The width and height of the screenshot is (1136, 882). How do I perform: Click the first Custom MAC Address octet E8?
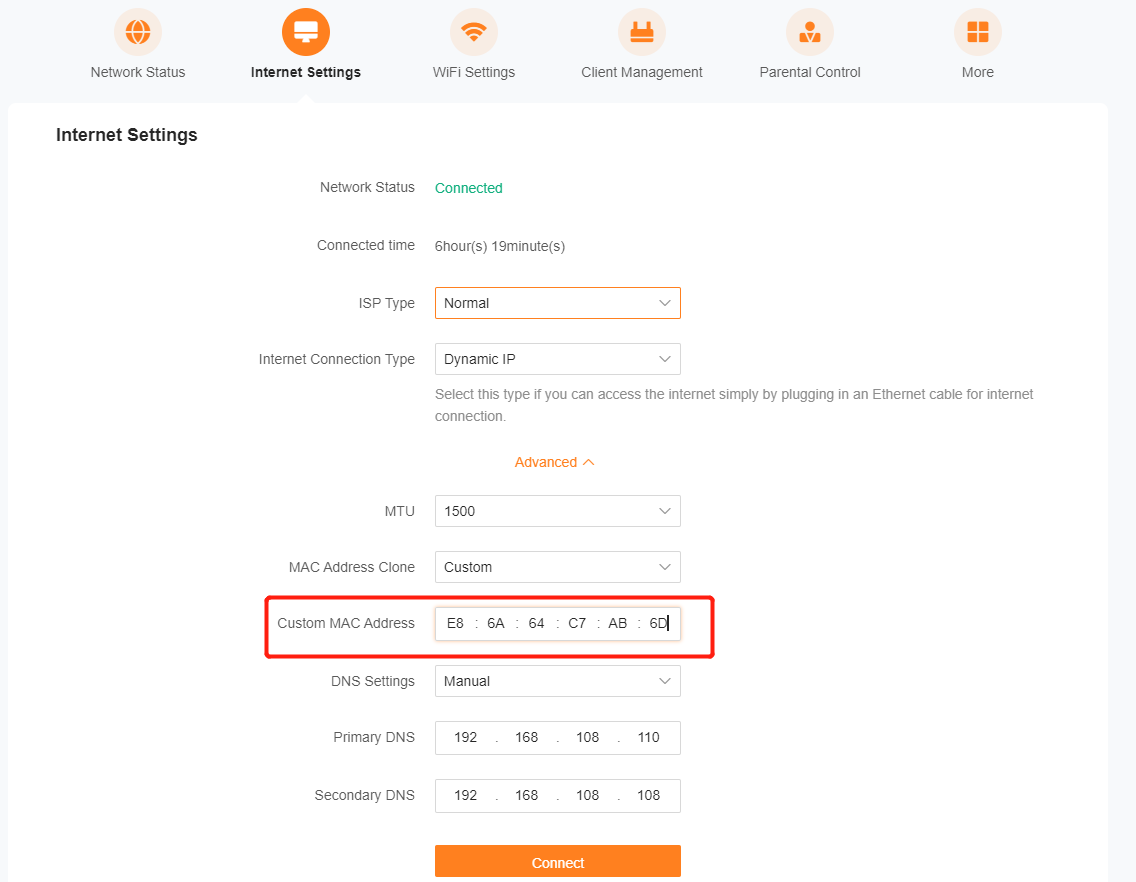[455, 623]
